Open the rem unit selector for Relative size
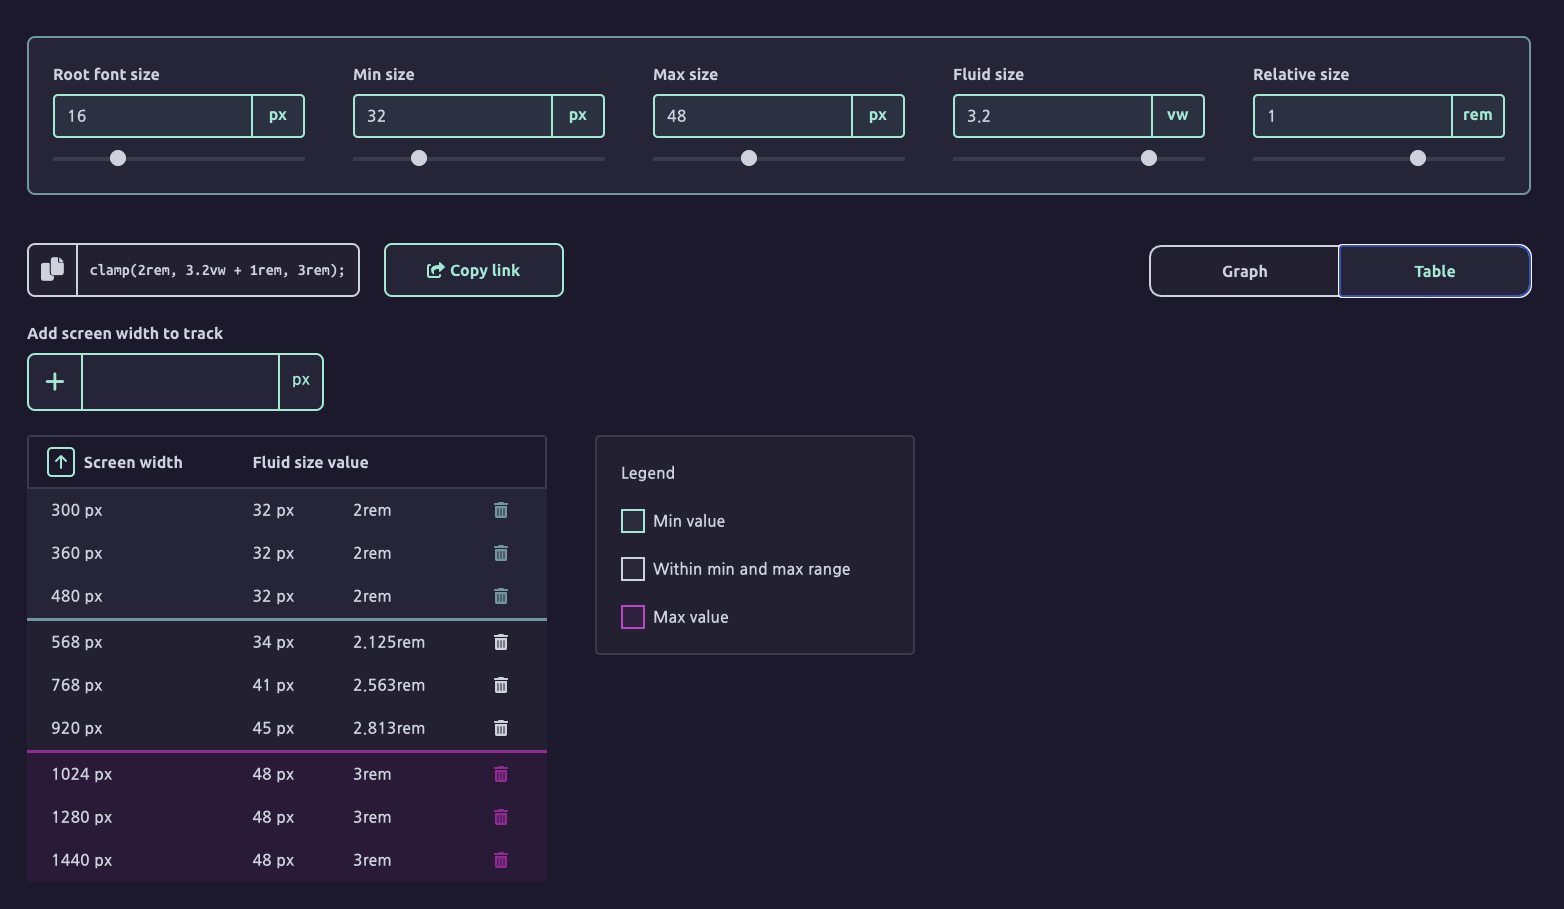The height and width of the screenshot is (909, 1564). coord(1478,115)
